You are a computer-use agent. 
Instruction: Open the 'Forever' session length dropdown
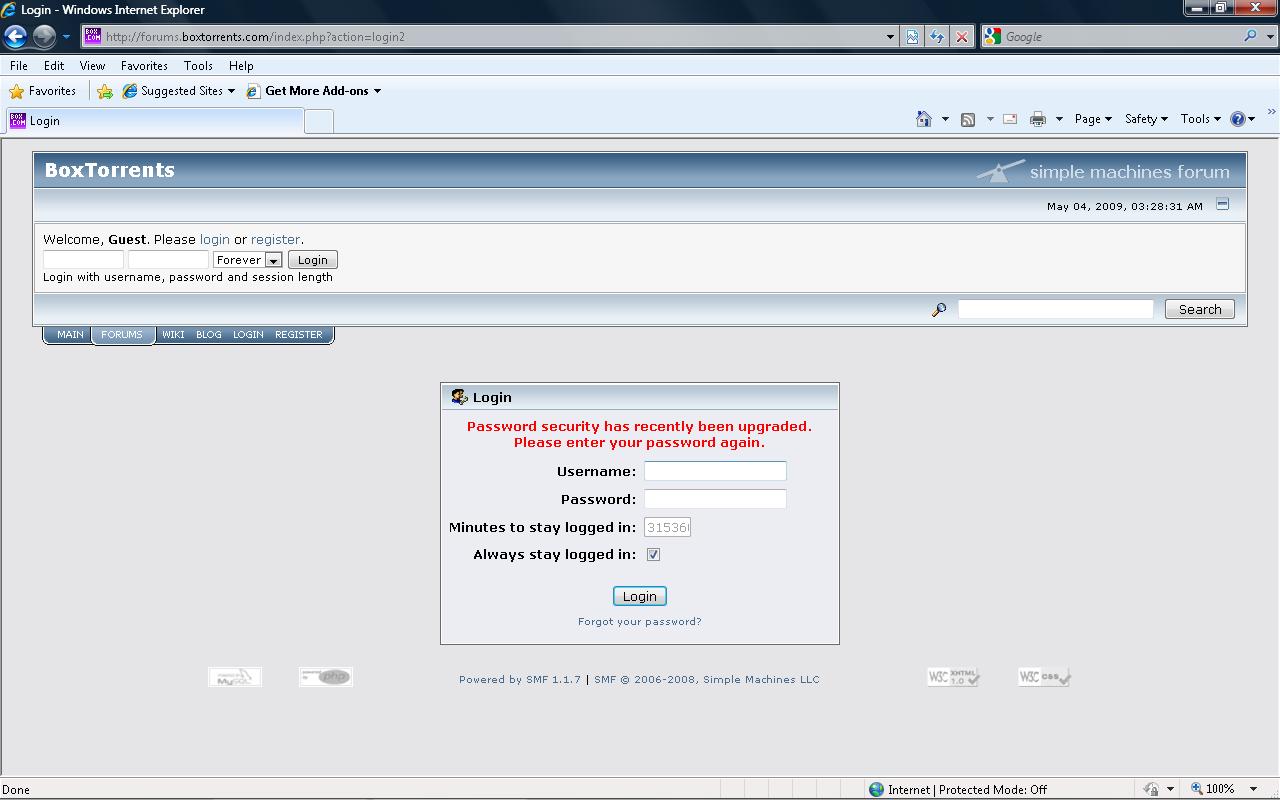(x=247, y=260)
